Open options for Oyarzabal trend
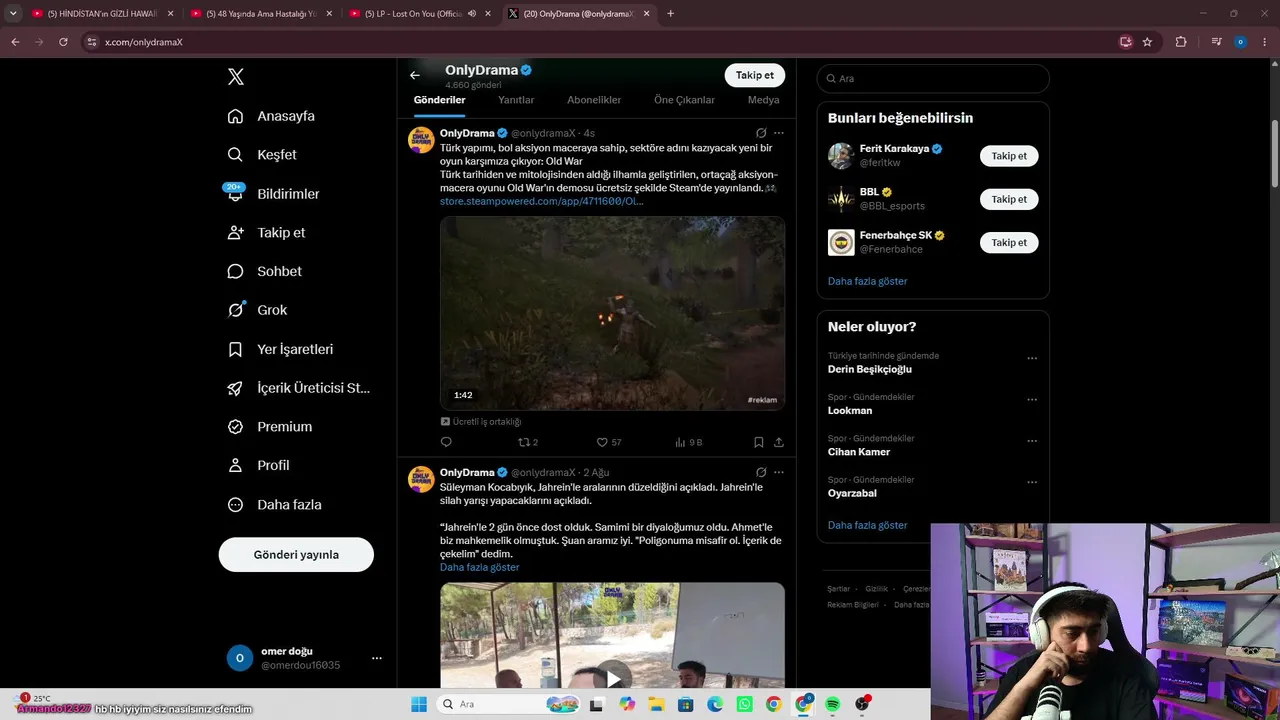1280x720 pixels. pos(1032,482)
